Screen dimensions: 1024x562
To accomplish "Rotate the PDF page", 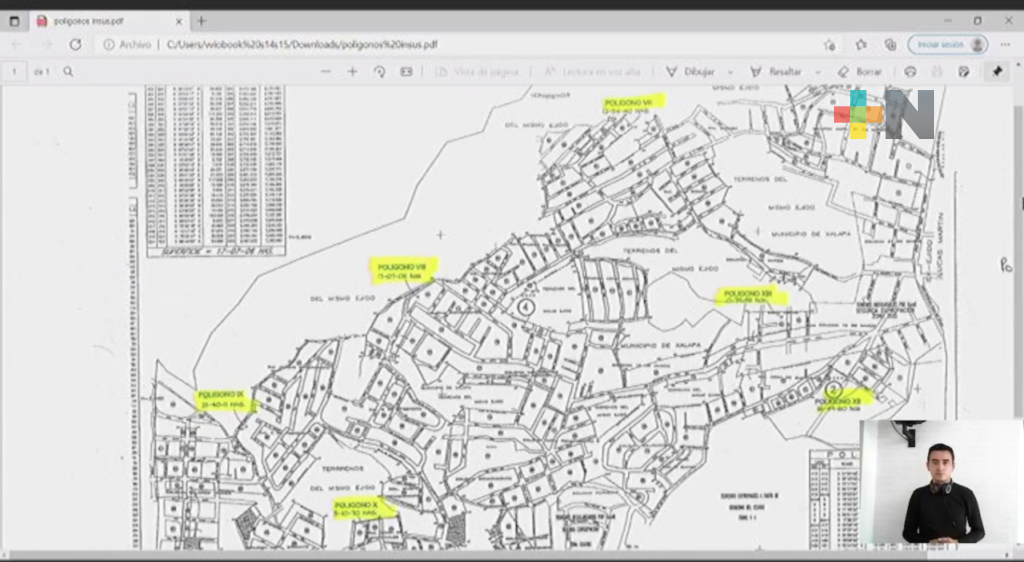I will [379, 72].
